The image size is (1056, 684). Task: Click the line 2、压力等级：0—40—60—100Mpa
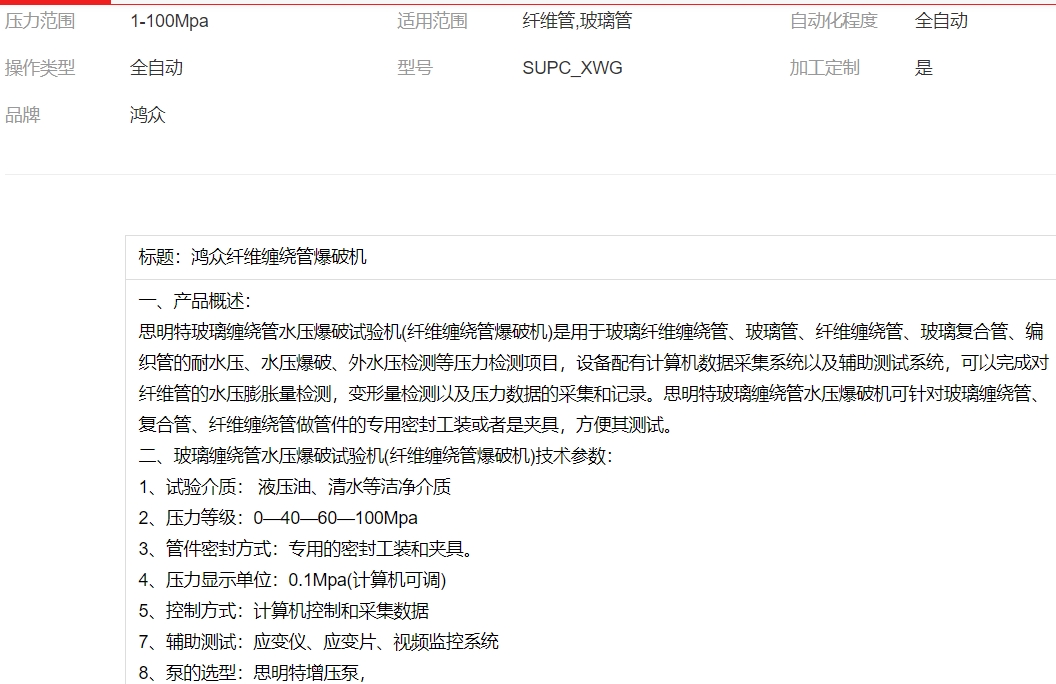(278, 518)
